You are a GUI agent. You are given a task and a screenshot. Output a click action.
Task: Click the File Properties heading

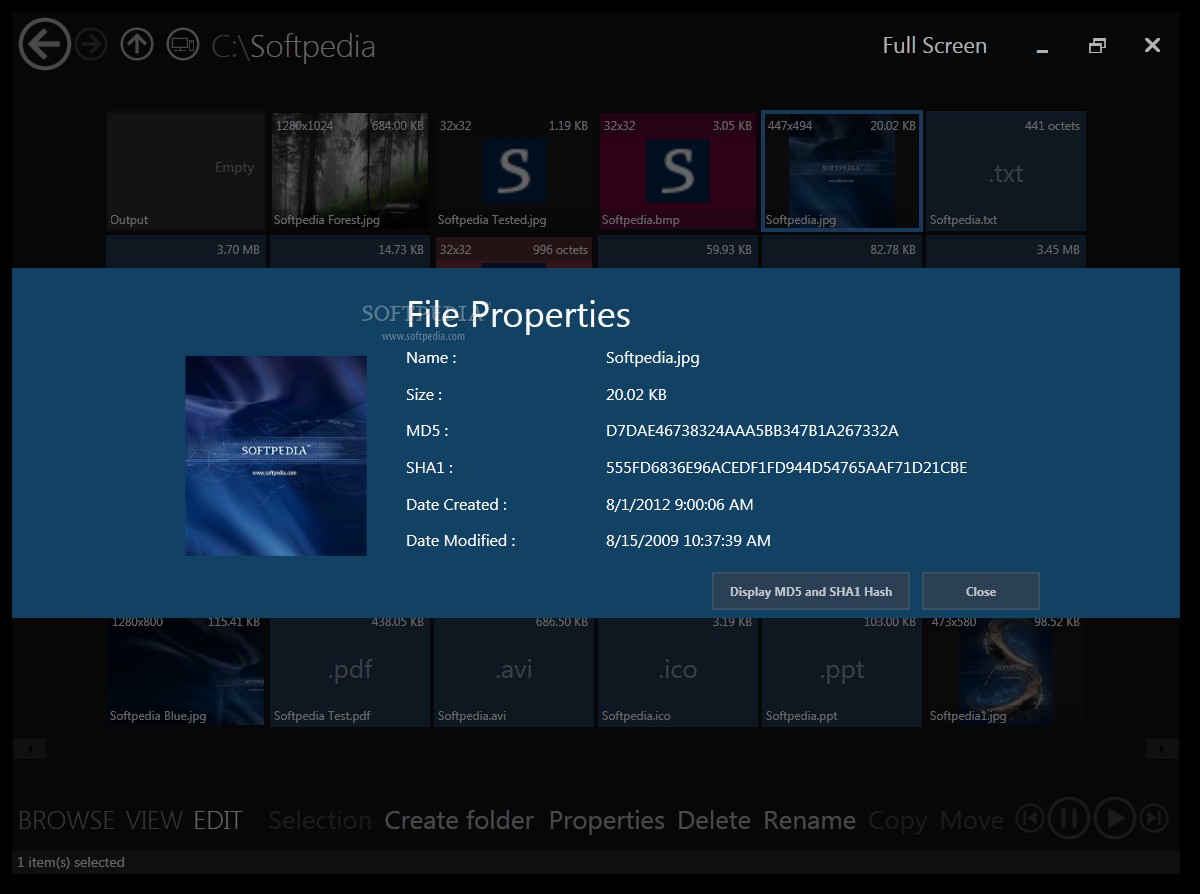point(518,315)
